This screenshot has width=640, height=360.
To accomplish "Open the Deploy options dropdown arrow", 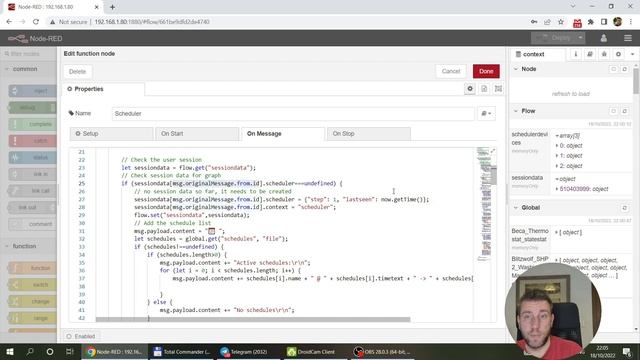I will (580, 38).
